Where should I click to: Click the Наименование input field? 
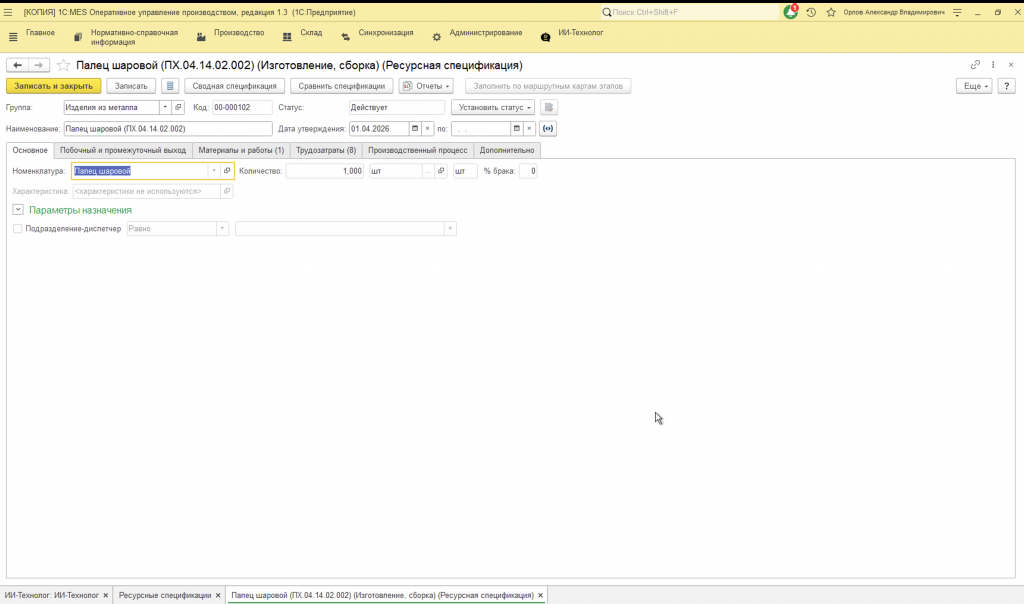click(168, 129)
